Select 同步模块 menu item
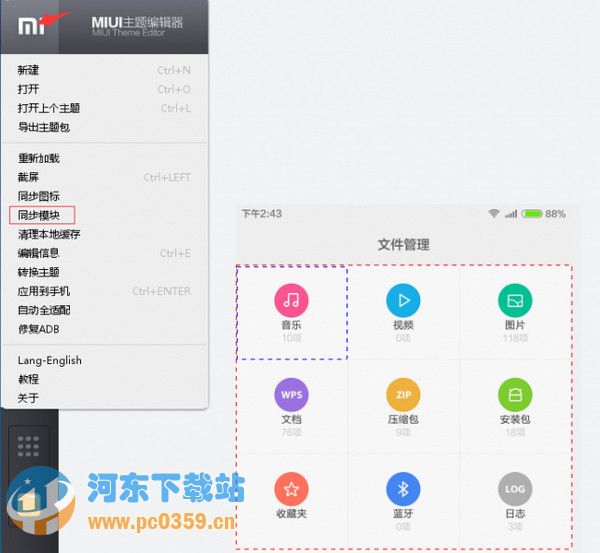The image size is (600, 553). (104, 215)
